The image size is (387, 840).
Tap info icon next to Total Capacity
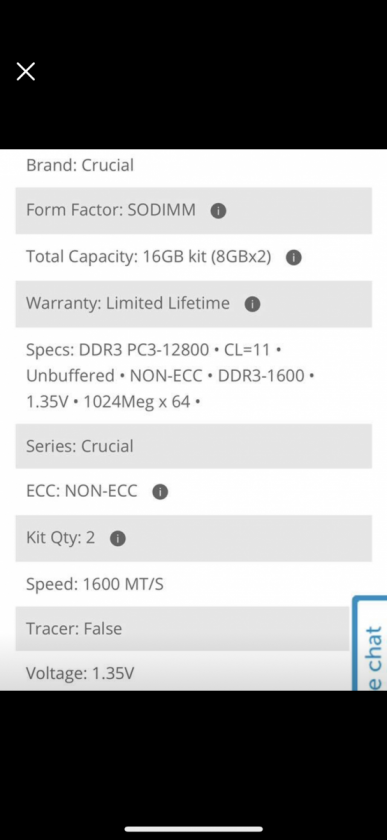coord(294,258)
